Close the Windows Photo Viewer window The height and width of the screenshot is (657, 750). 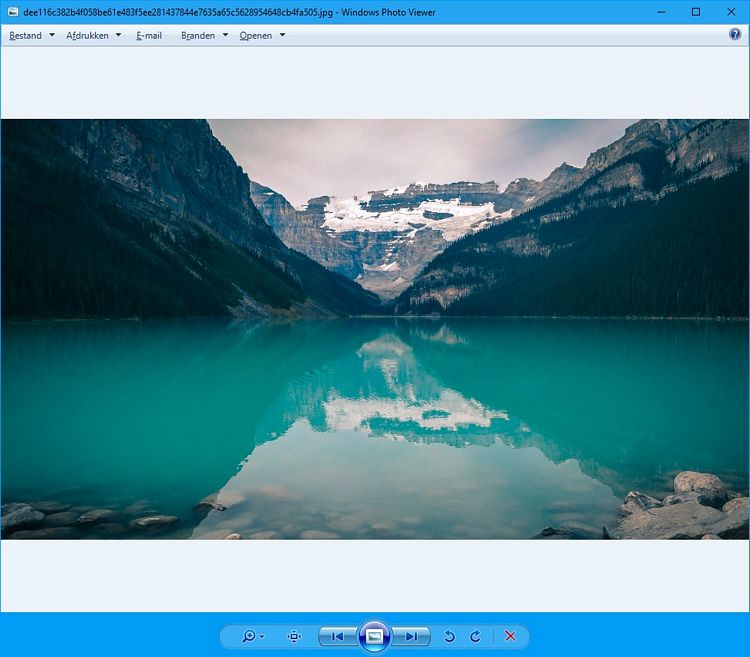pyautogui.click(x=731, y=12)
